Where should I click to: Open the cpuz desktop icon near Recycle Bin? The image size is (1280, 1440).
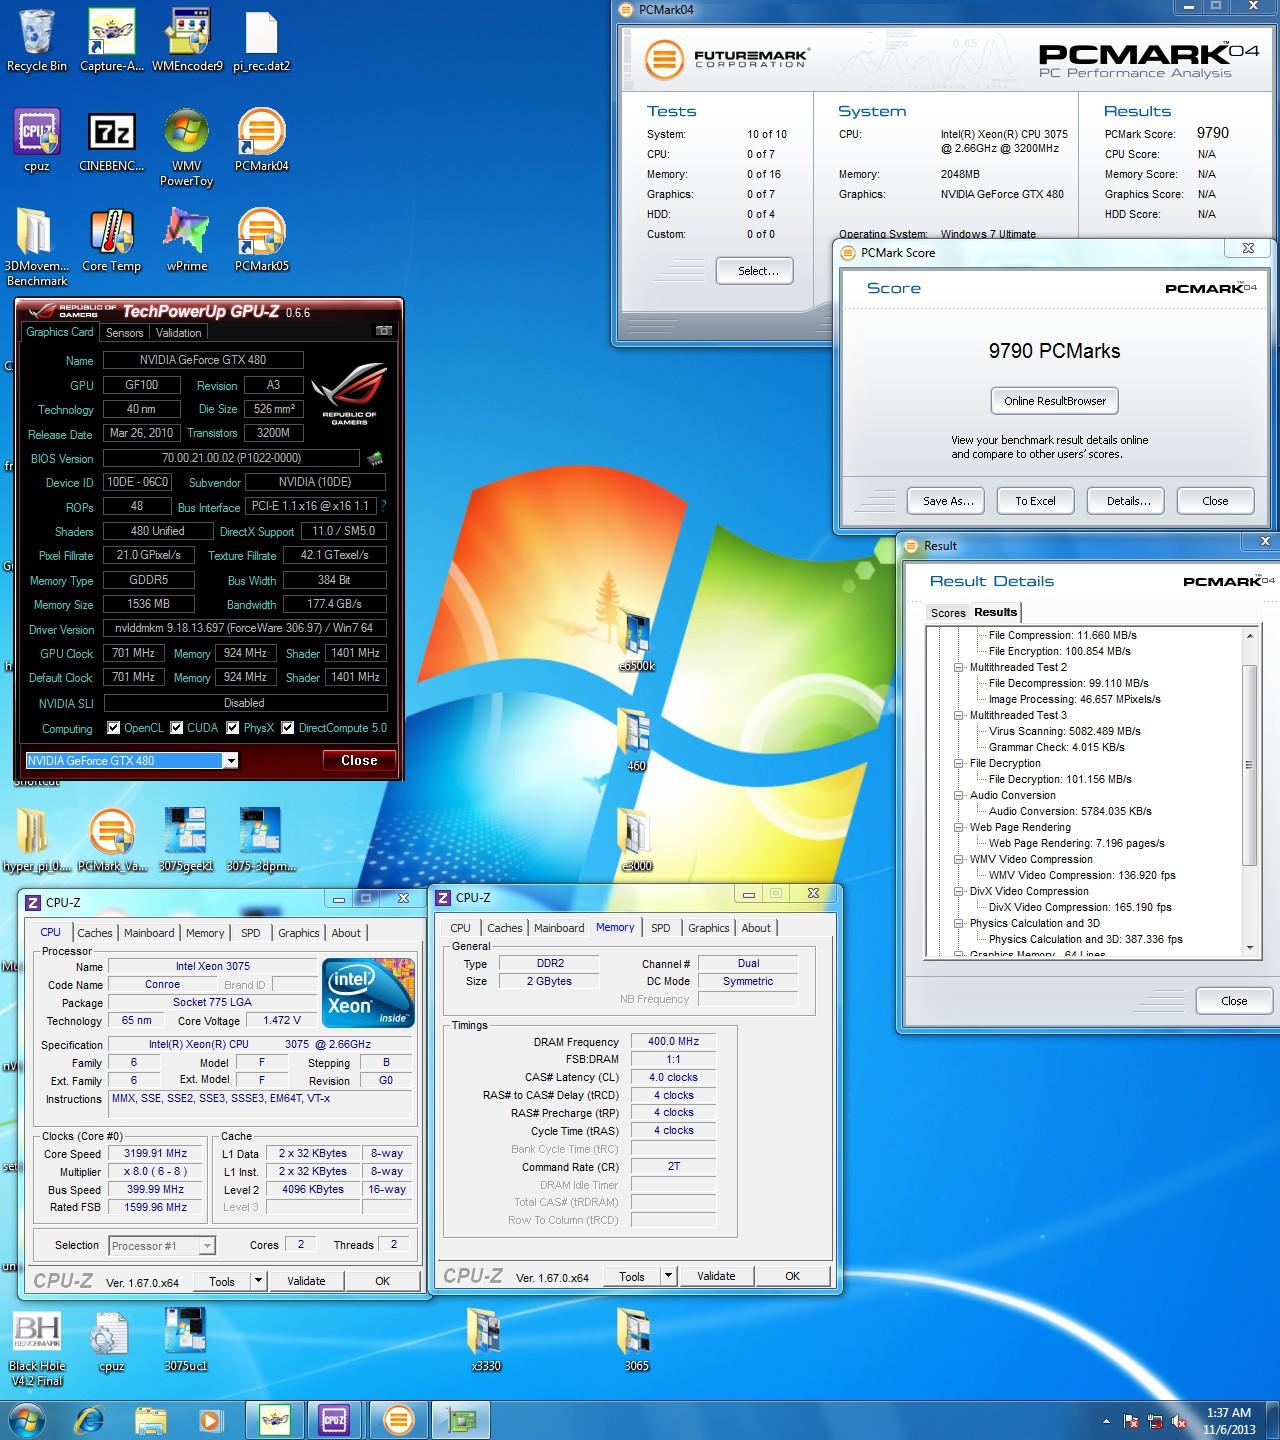[37, 140]
